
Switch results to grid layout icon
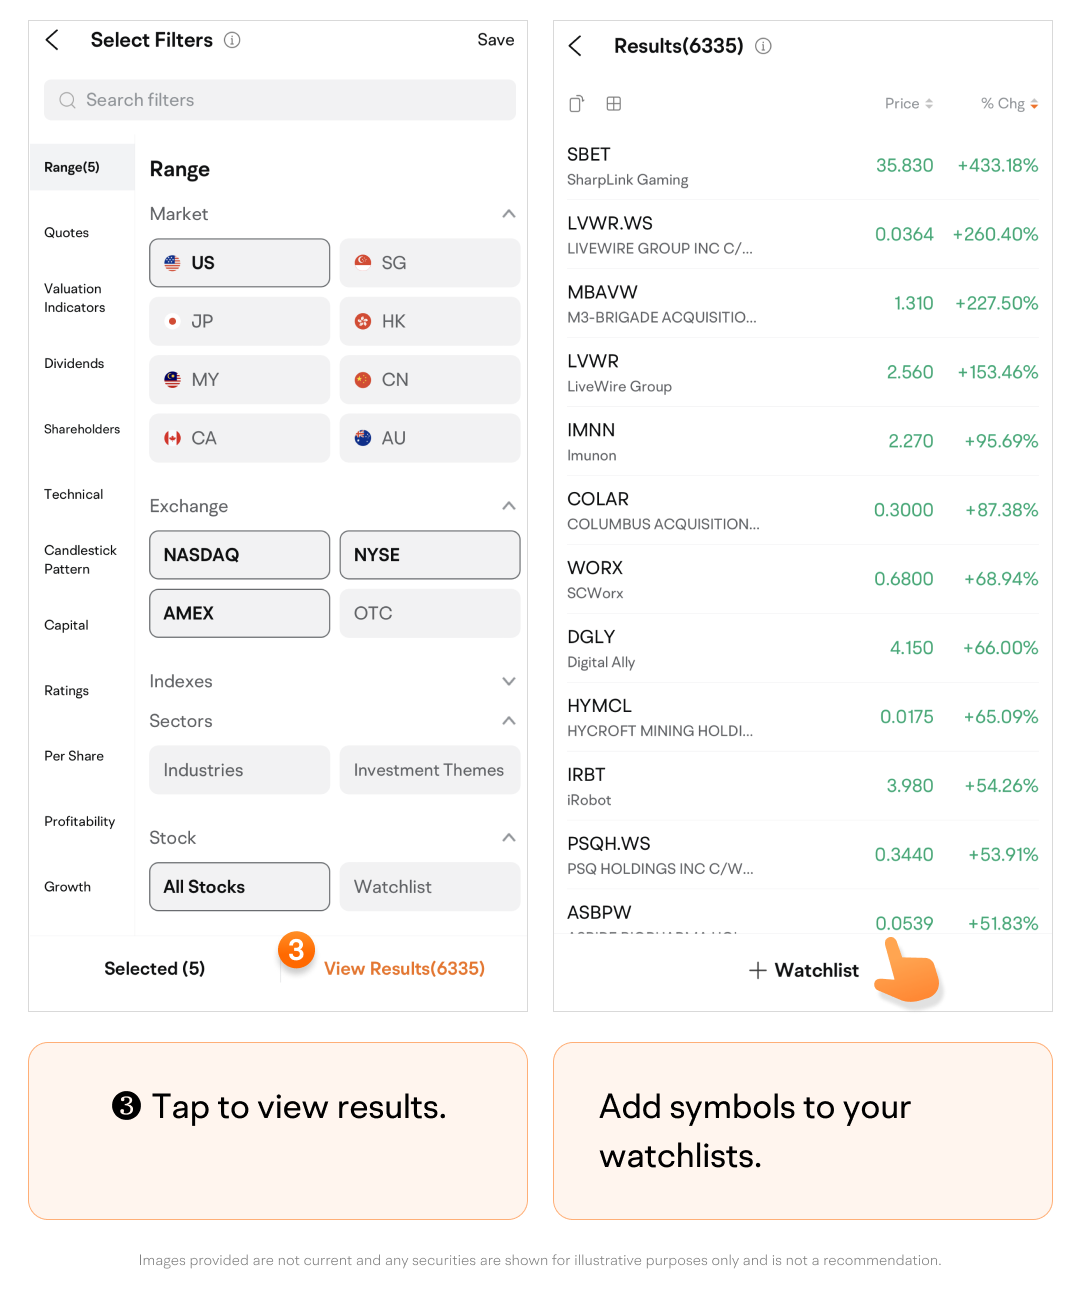(614, 104)
